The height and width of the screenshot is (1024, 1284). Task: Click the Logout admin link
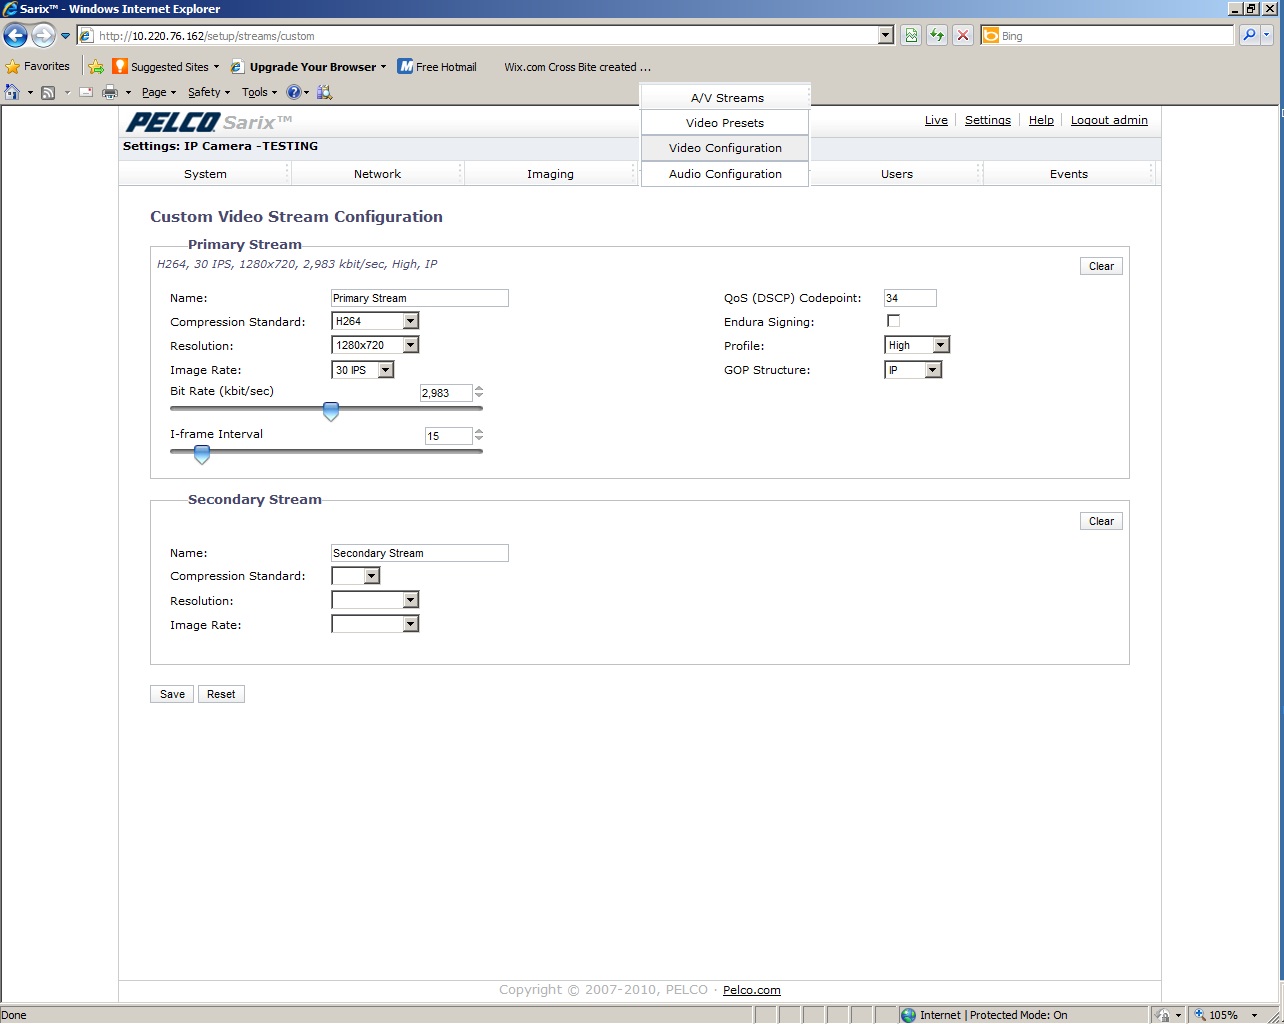pyautogui.click(x=1109, y=120)
